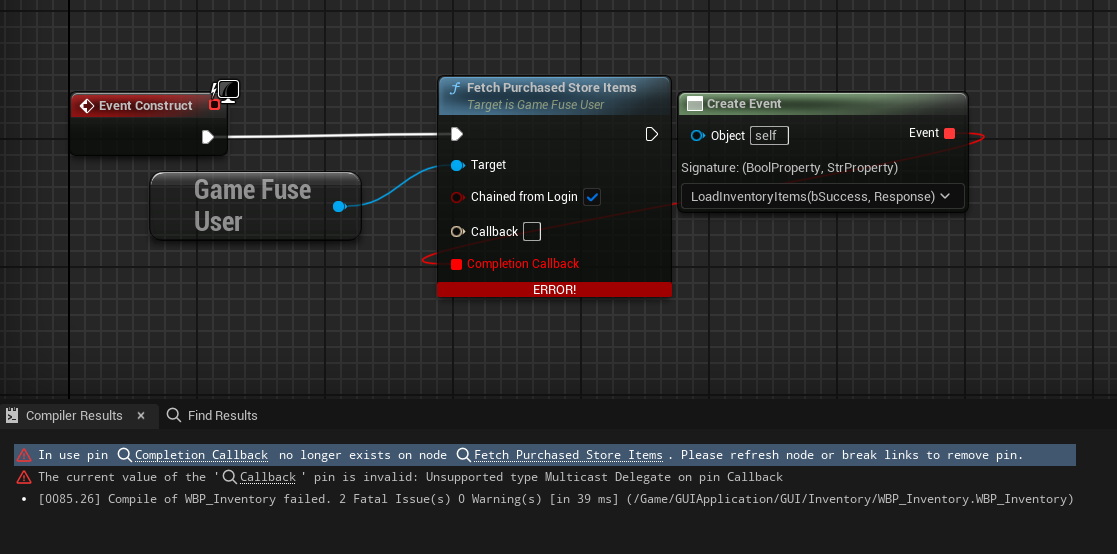This screenshot has height=554, width=1117.
Task: Click the ERROR! banner on node
Action: [x=554, y=290]
